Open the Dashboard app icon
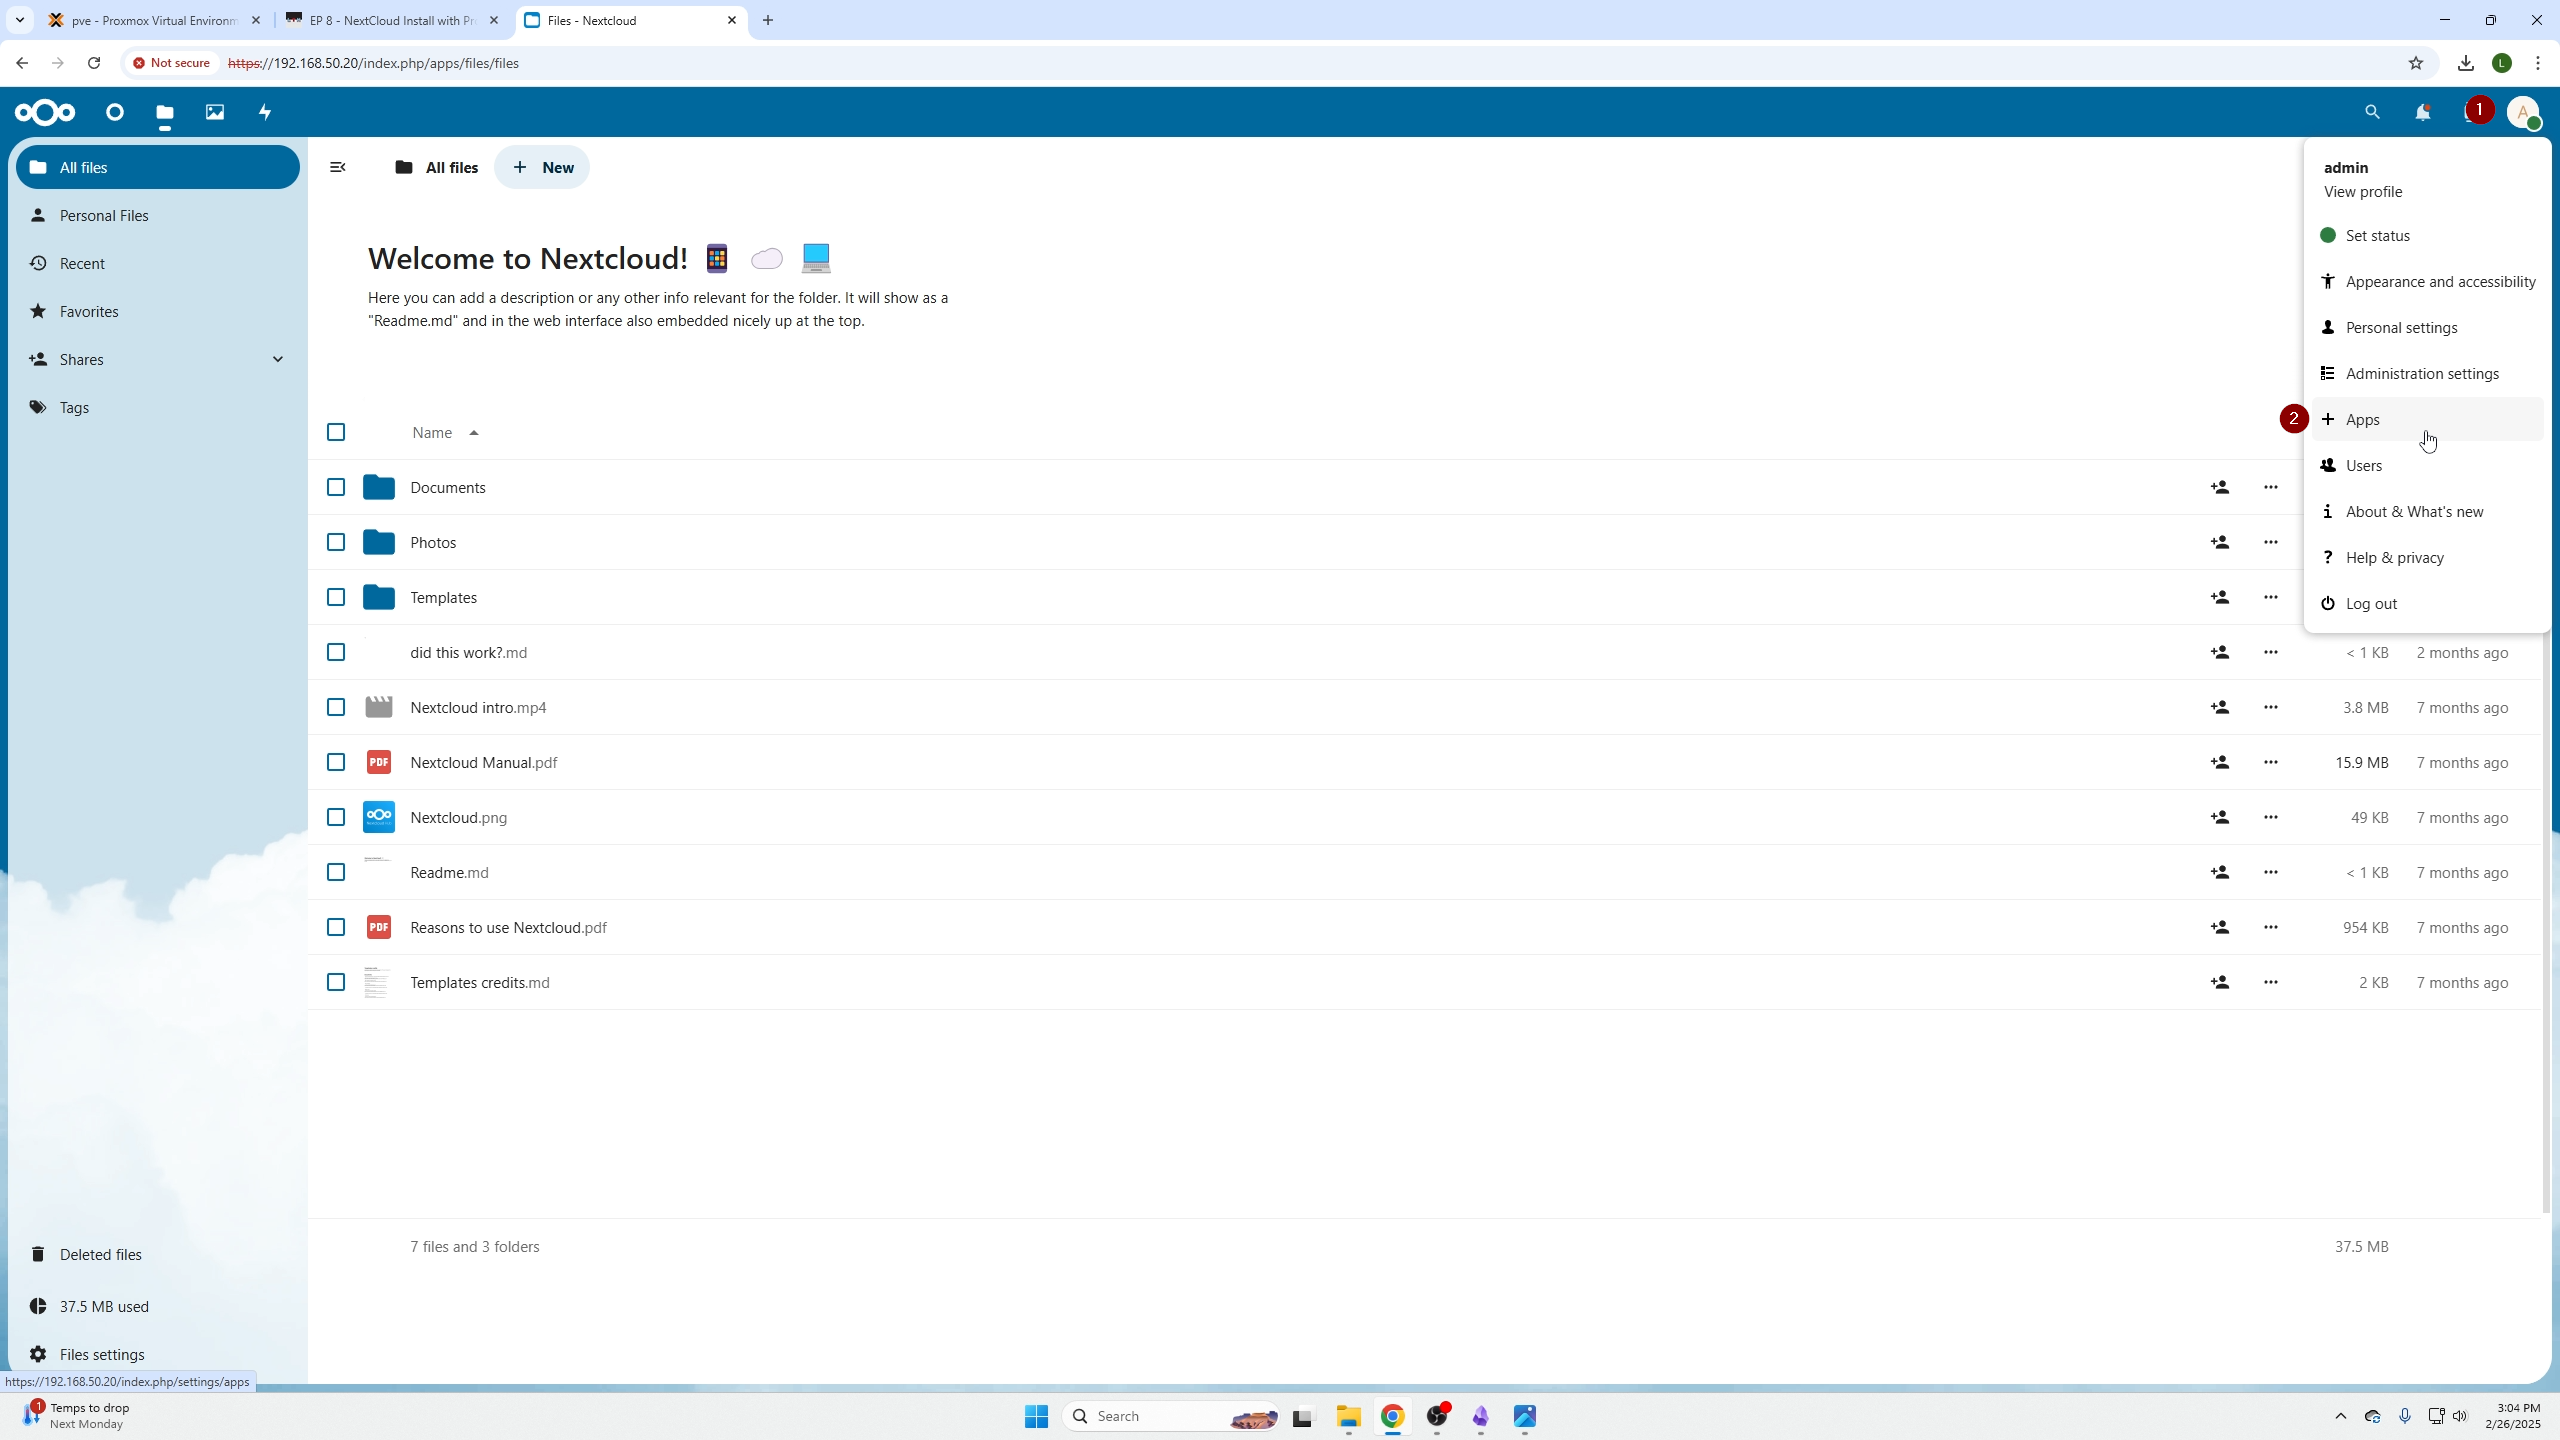 click(x=114, y=112)
